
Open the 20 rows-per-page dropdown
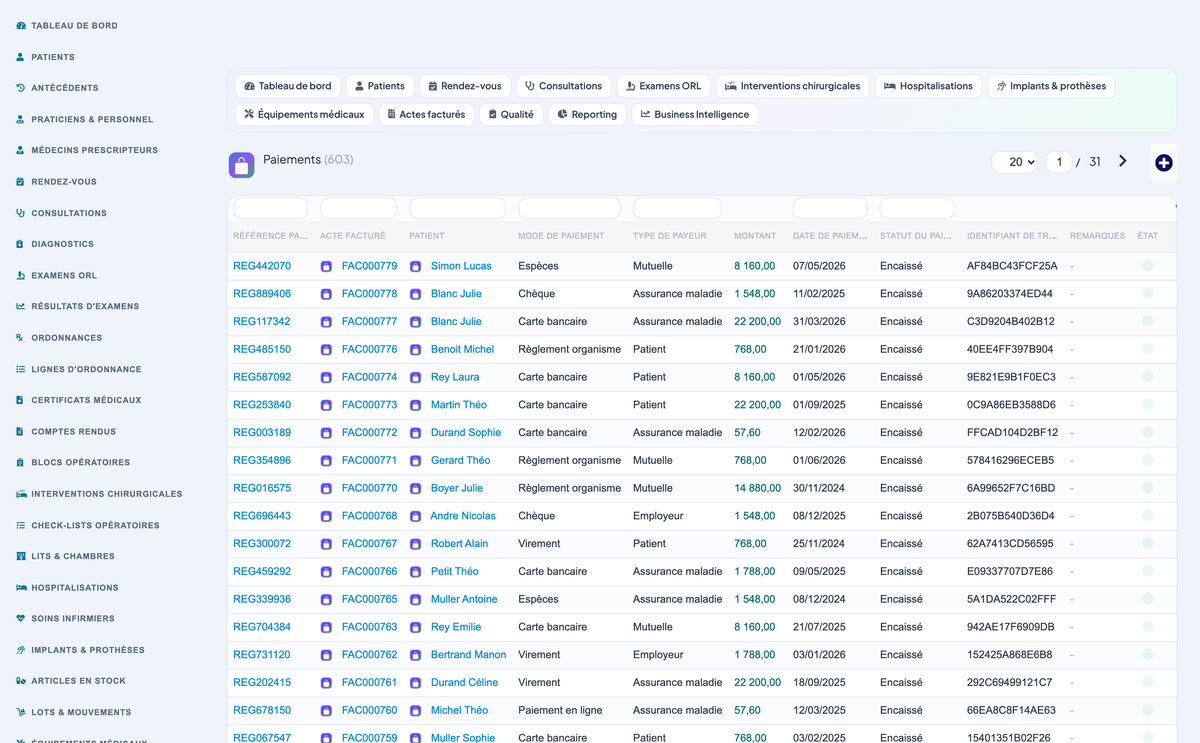tap(1015, 162)
